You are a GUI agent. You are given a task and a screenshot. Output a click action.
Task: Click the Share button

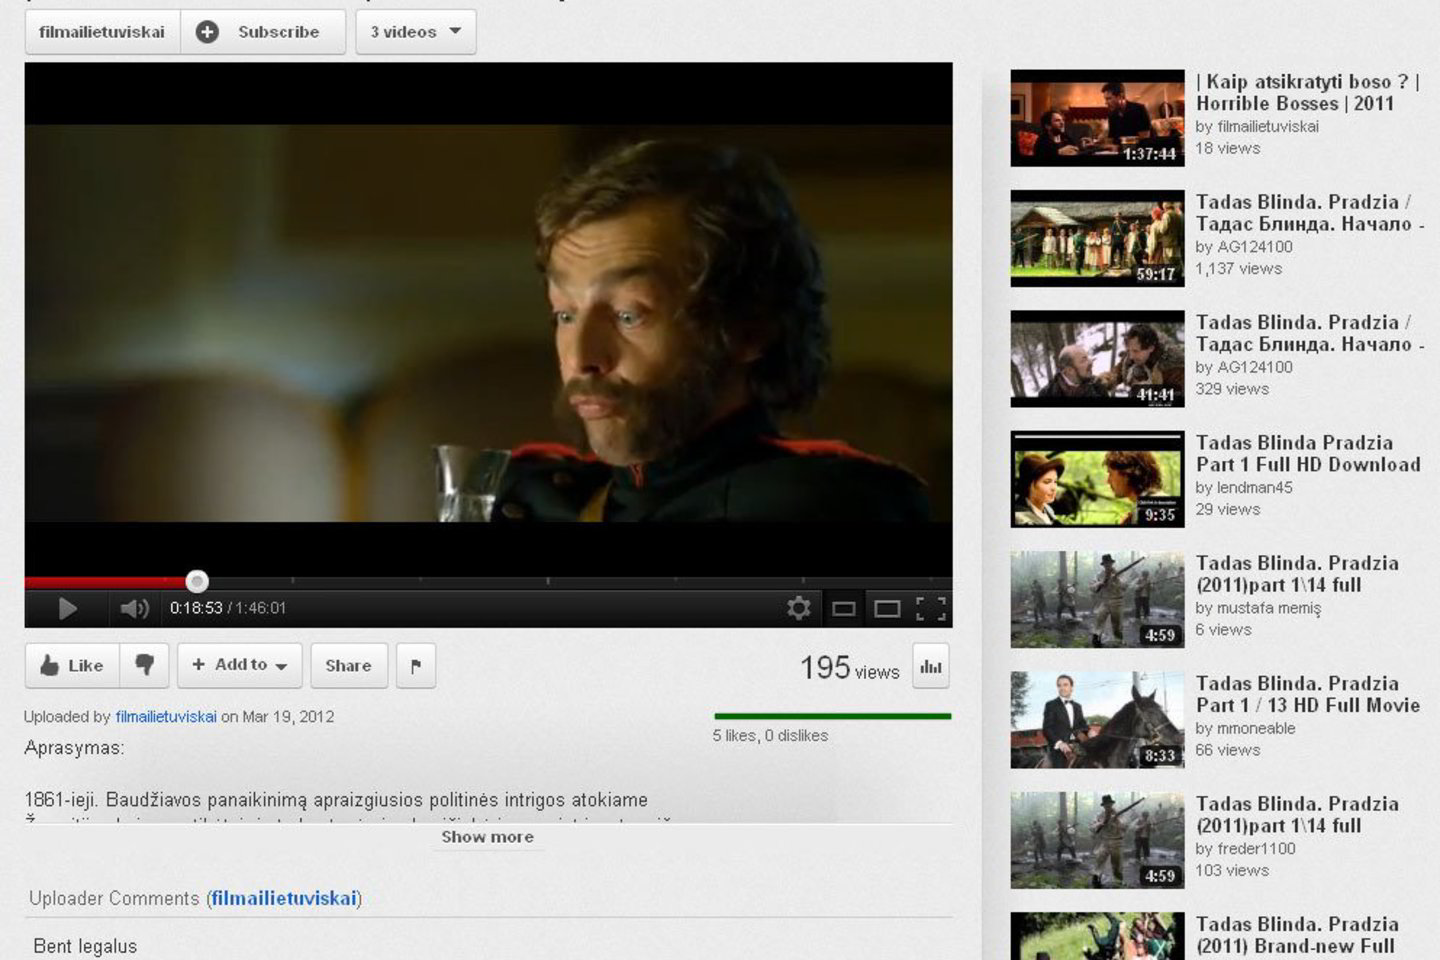coord(348,665)
